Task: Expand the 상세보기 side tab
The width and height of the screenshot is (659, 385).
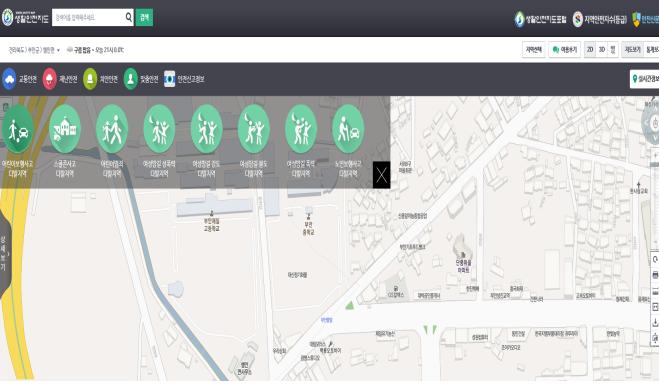Action: point(4,255)
